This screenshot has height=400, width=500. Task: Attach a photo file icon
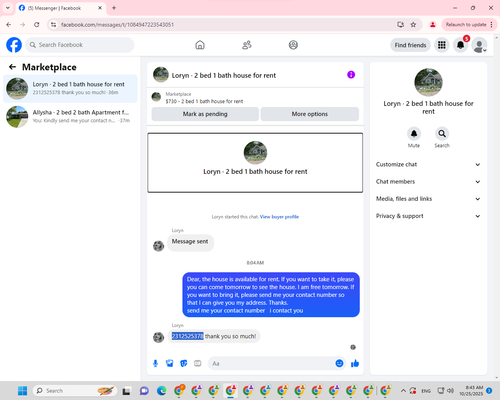tap(170, 363)
